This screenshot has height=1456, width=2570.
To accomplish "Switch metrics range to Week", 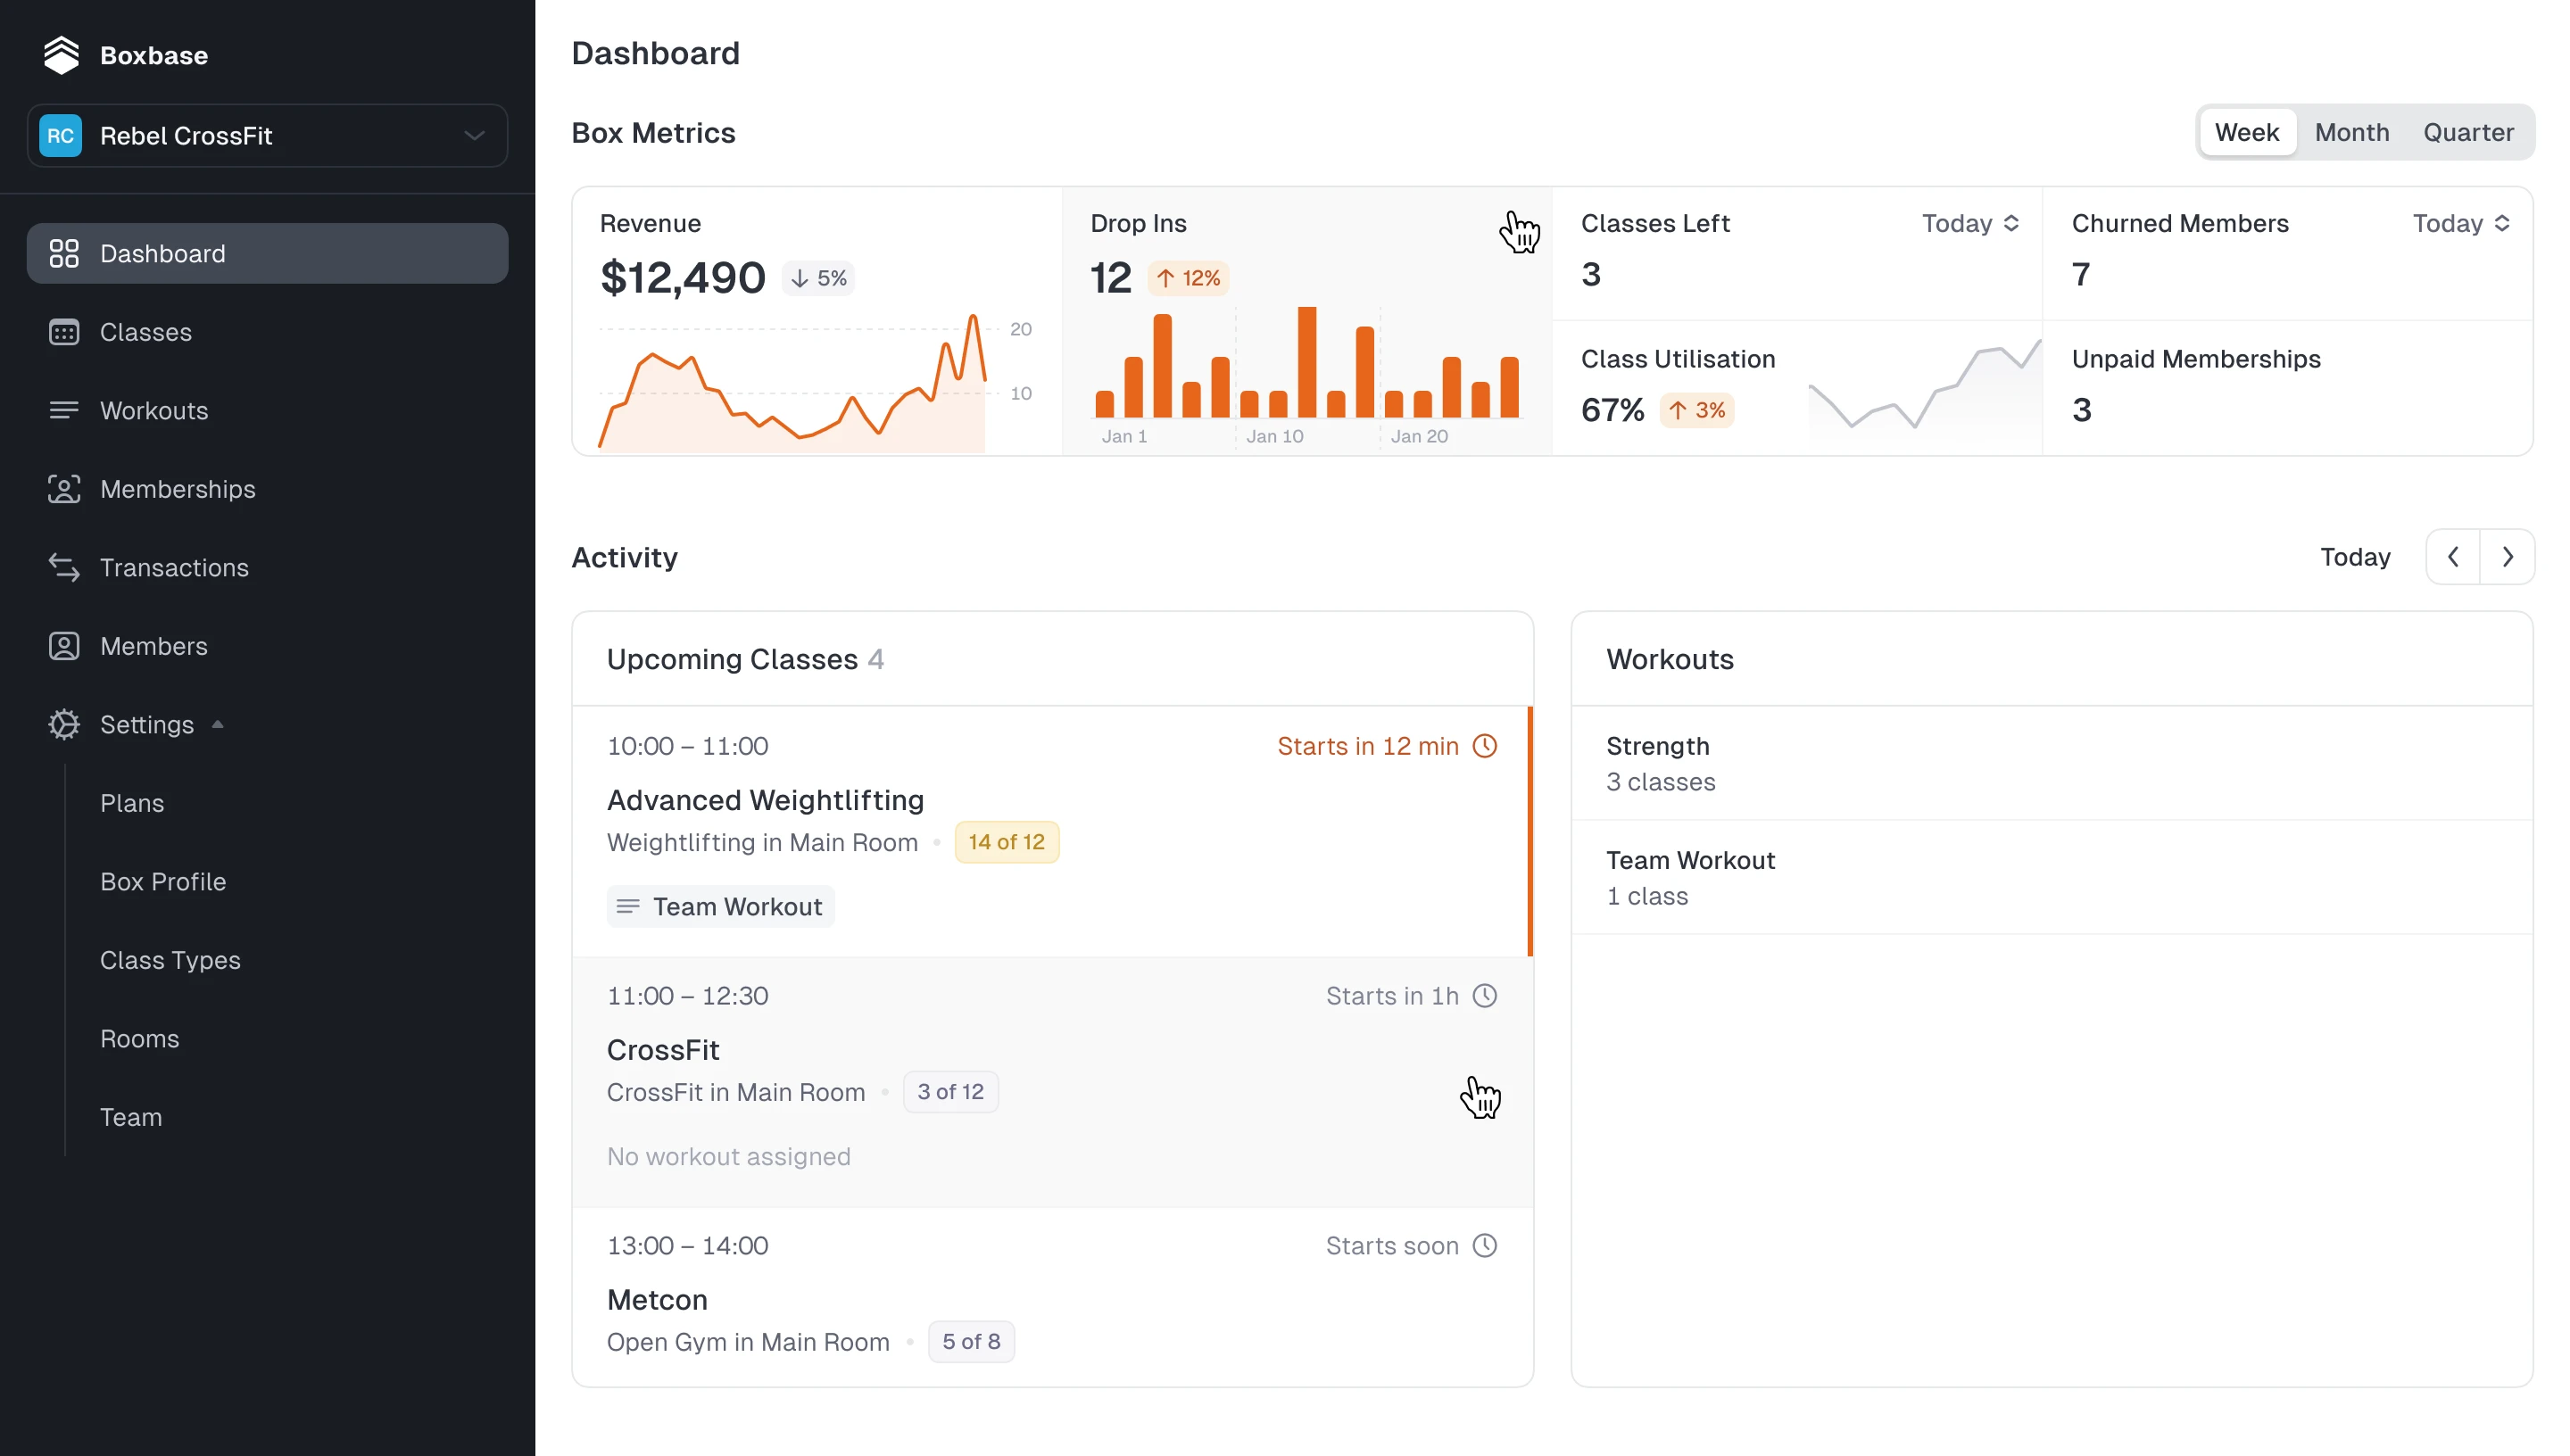I will (x=2246, y=132).
